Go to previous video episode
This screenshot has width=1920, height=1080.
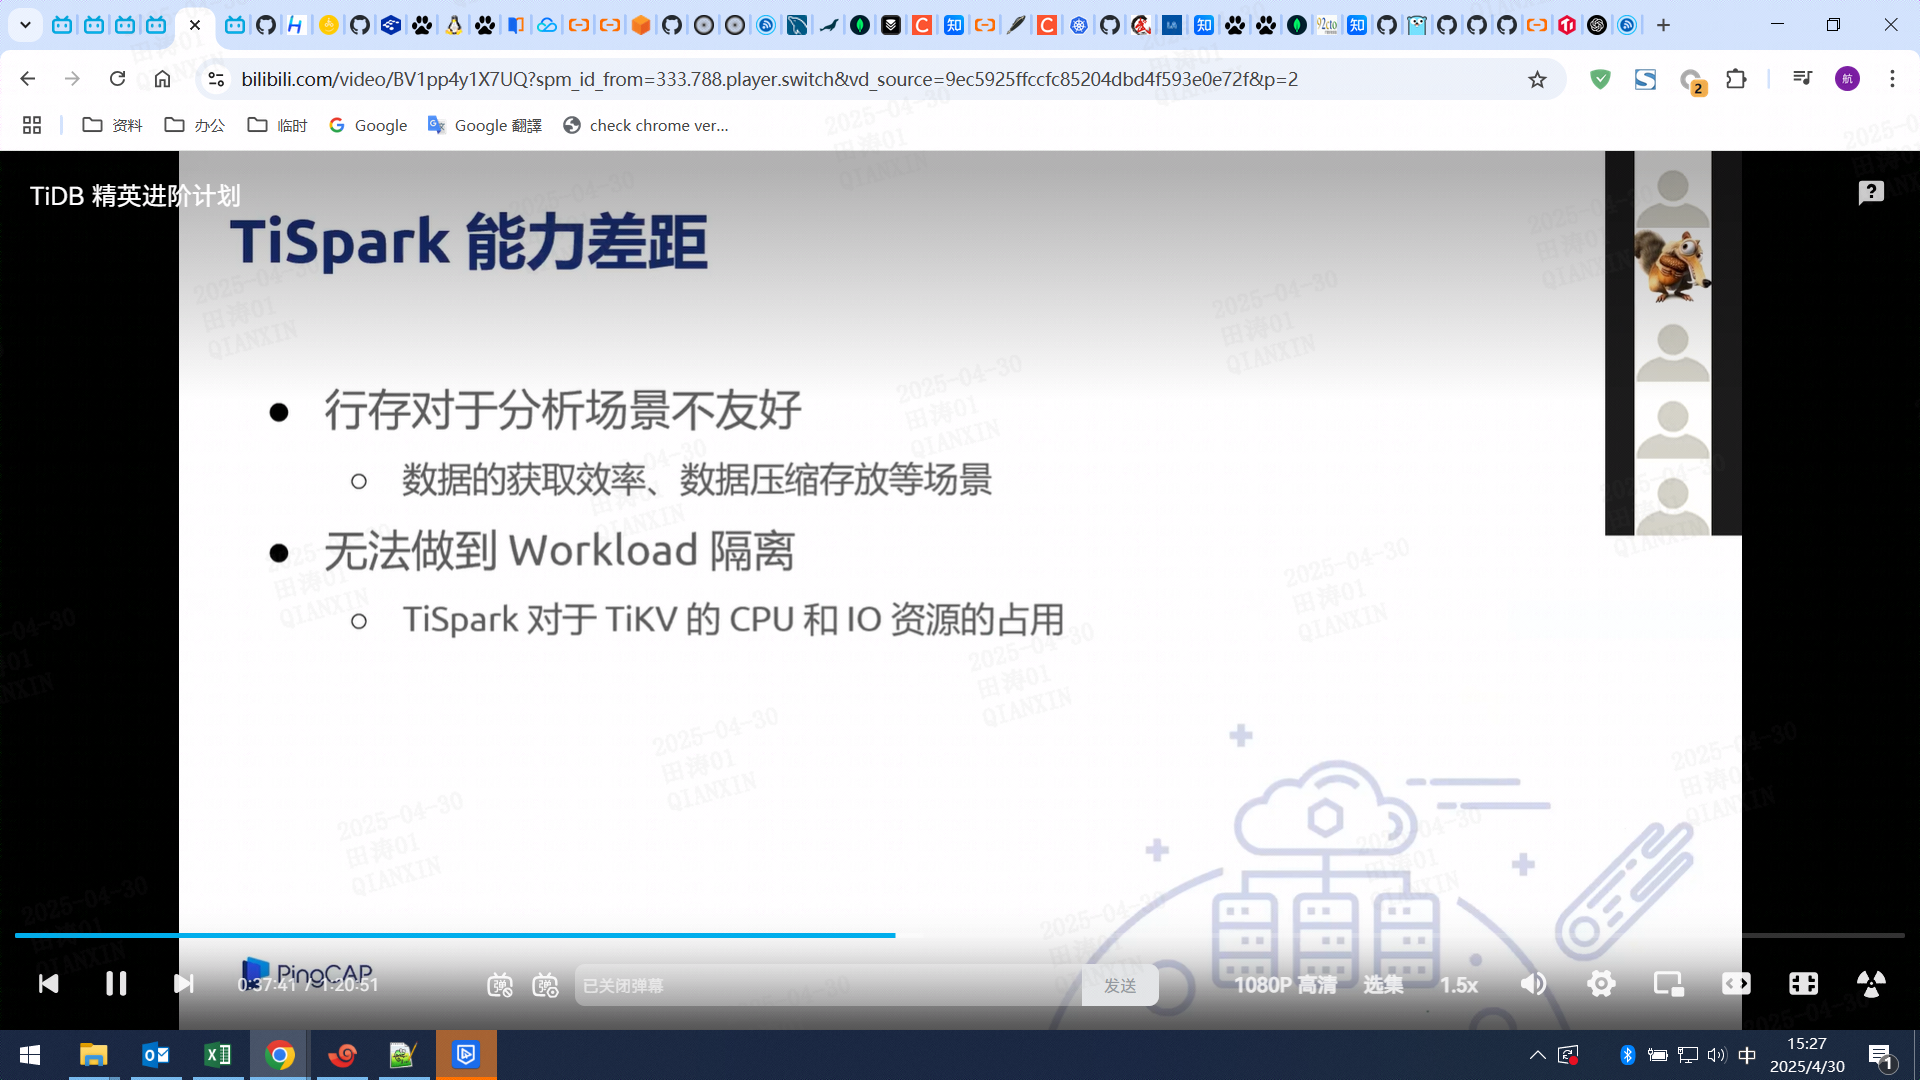[48, 984]
